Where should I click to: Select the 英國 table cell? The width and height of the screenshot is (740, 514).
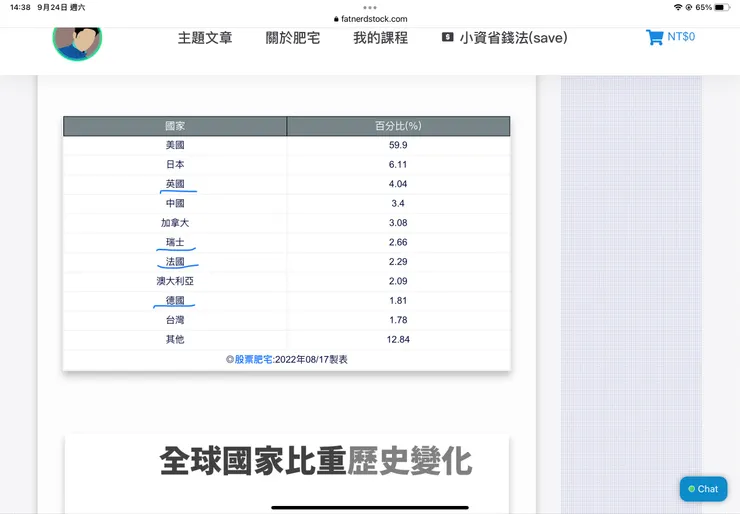tap(175, 184)
